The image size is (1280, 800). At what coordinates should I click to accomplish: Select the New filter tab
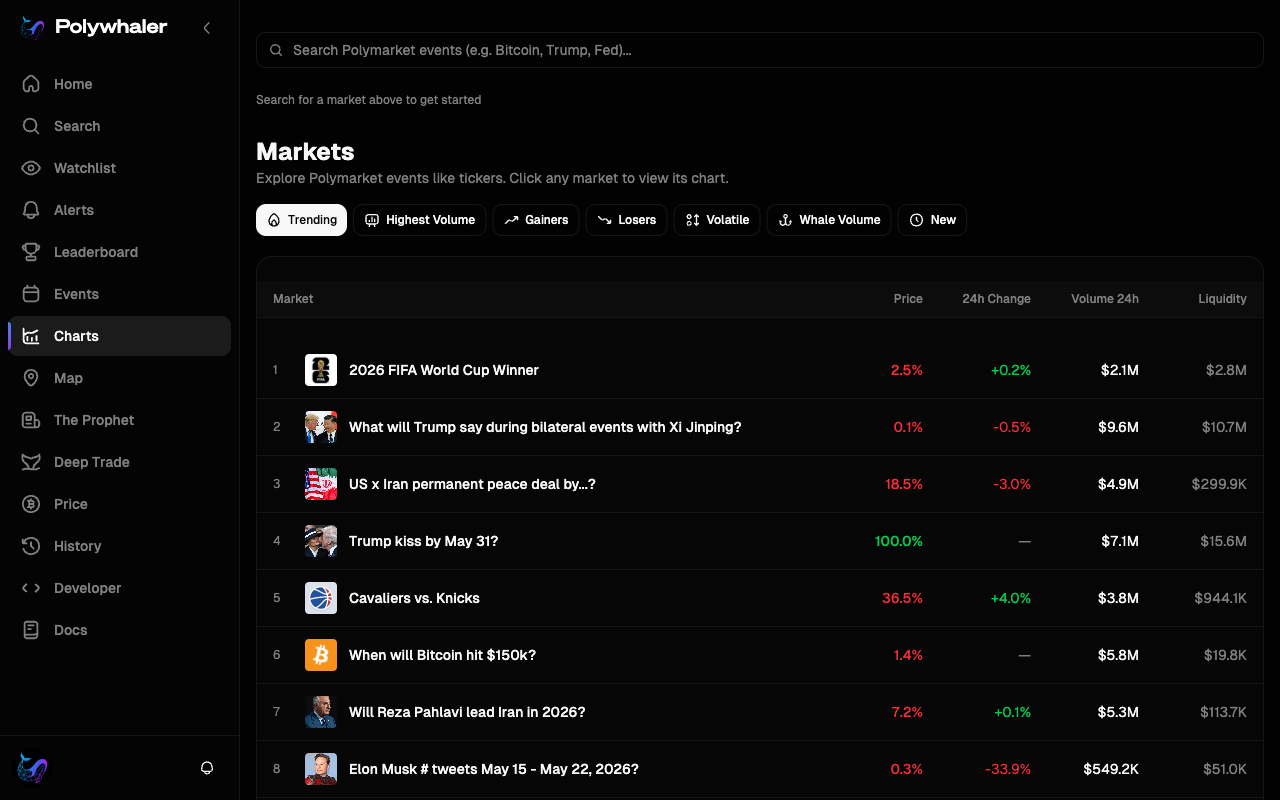click(932, 220)
